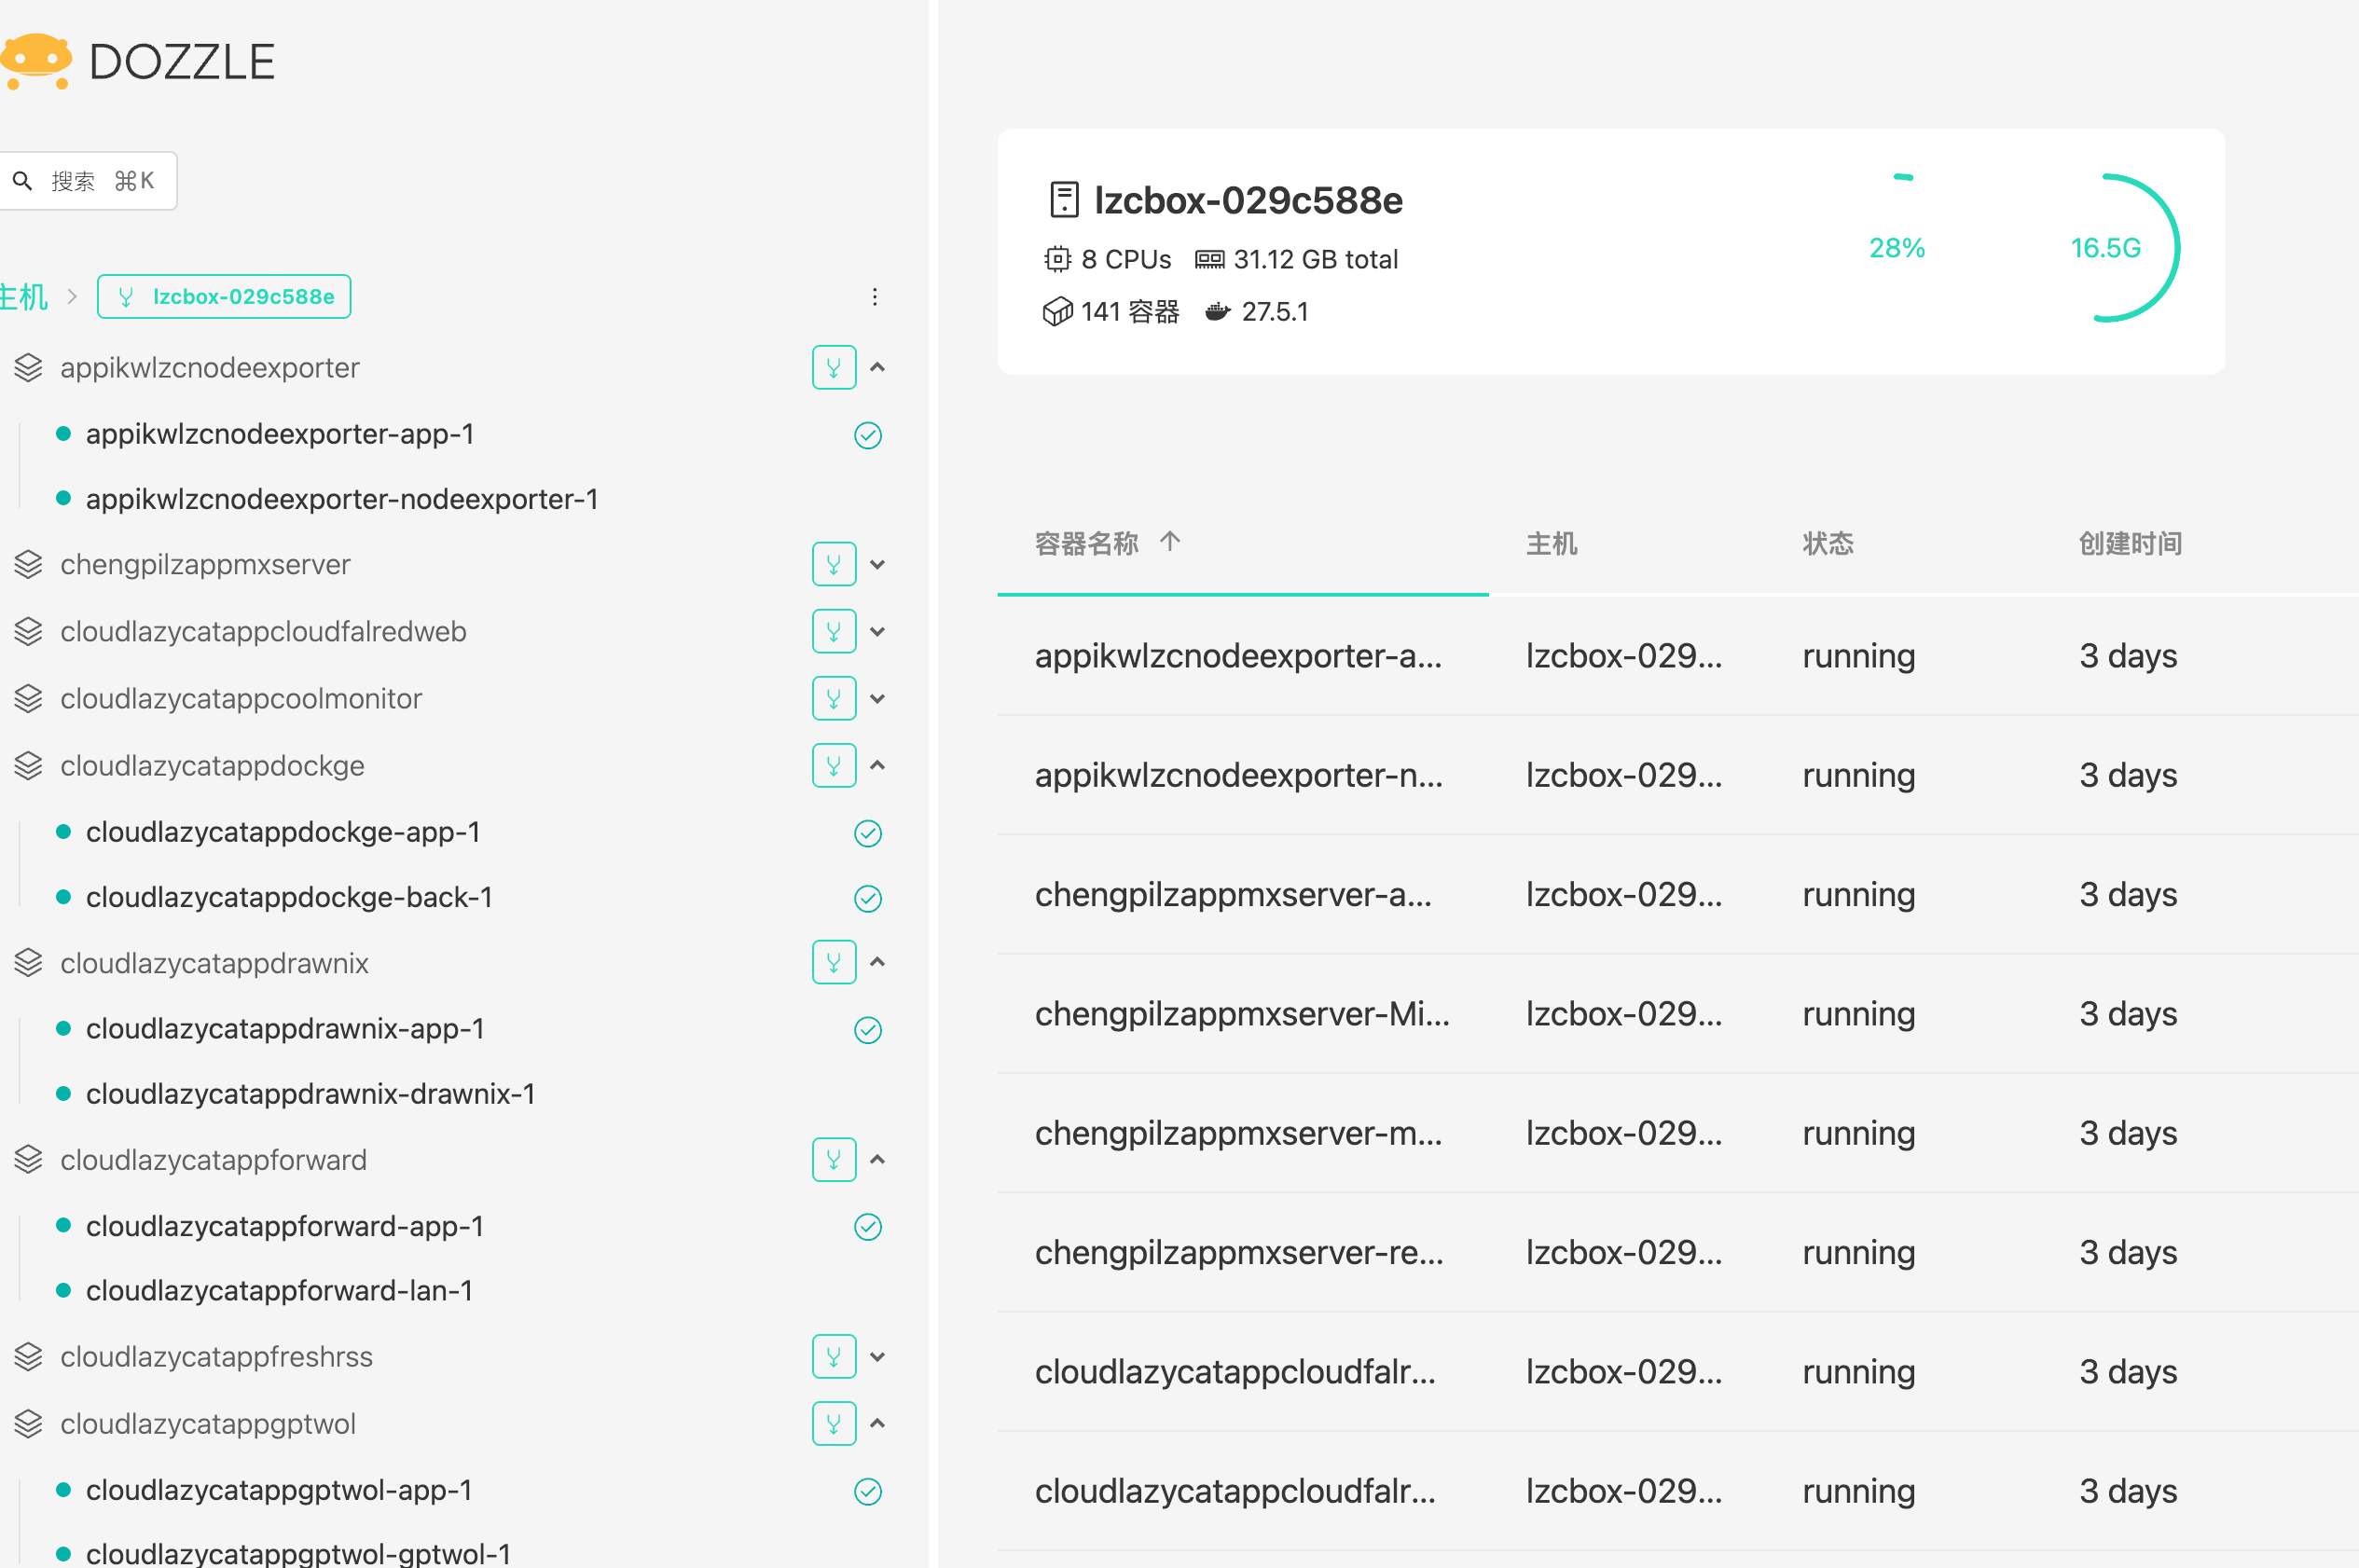Toggle check circle on cloudlazycatappdockge-back-1
2359x1568 pixels.
pos(868,898)
